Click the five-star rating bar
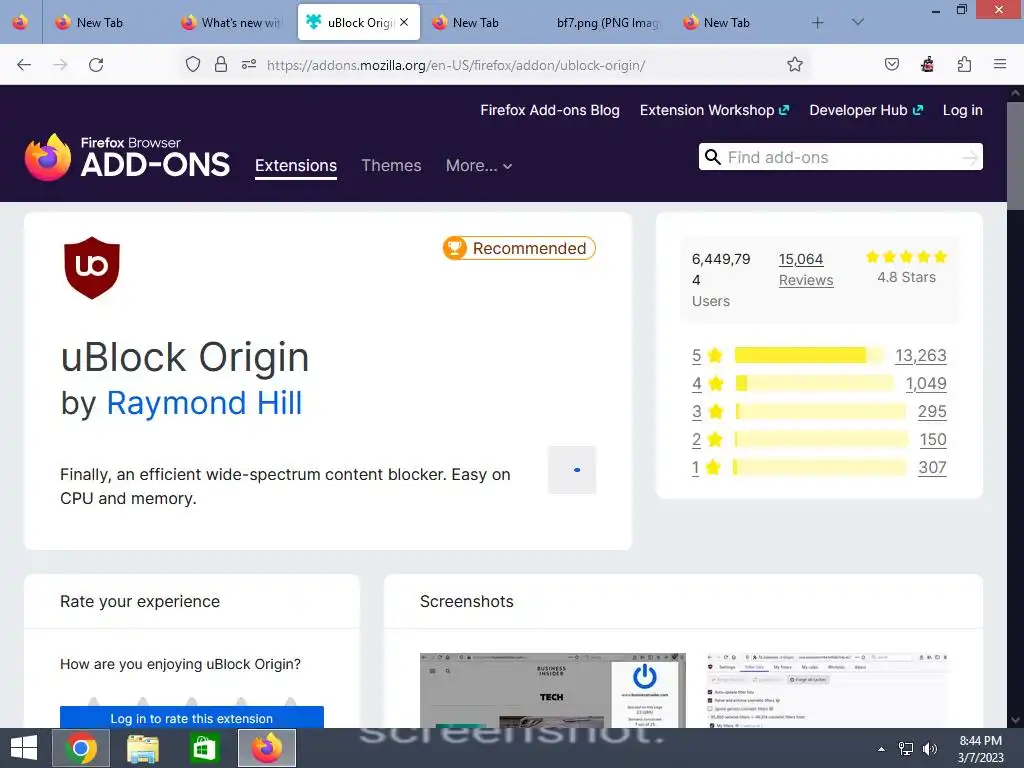The image size is (1024, 768). tap(809, 355)
